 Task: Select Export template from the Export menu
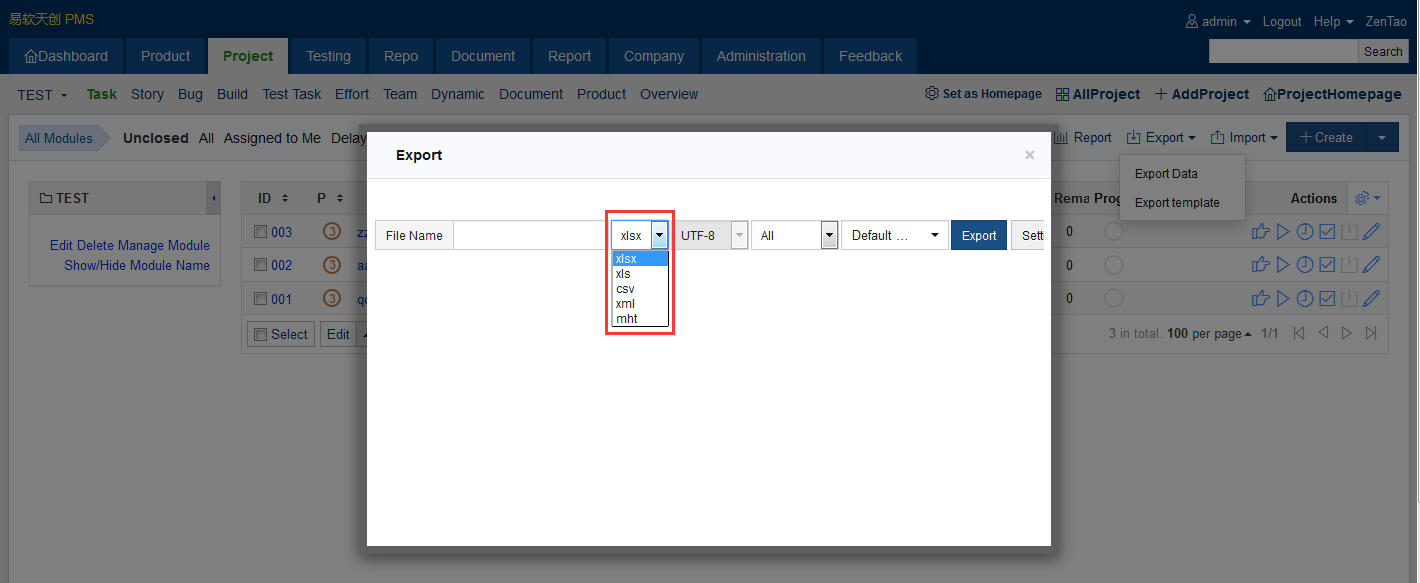click(x=1177, y=203)
